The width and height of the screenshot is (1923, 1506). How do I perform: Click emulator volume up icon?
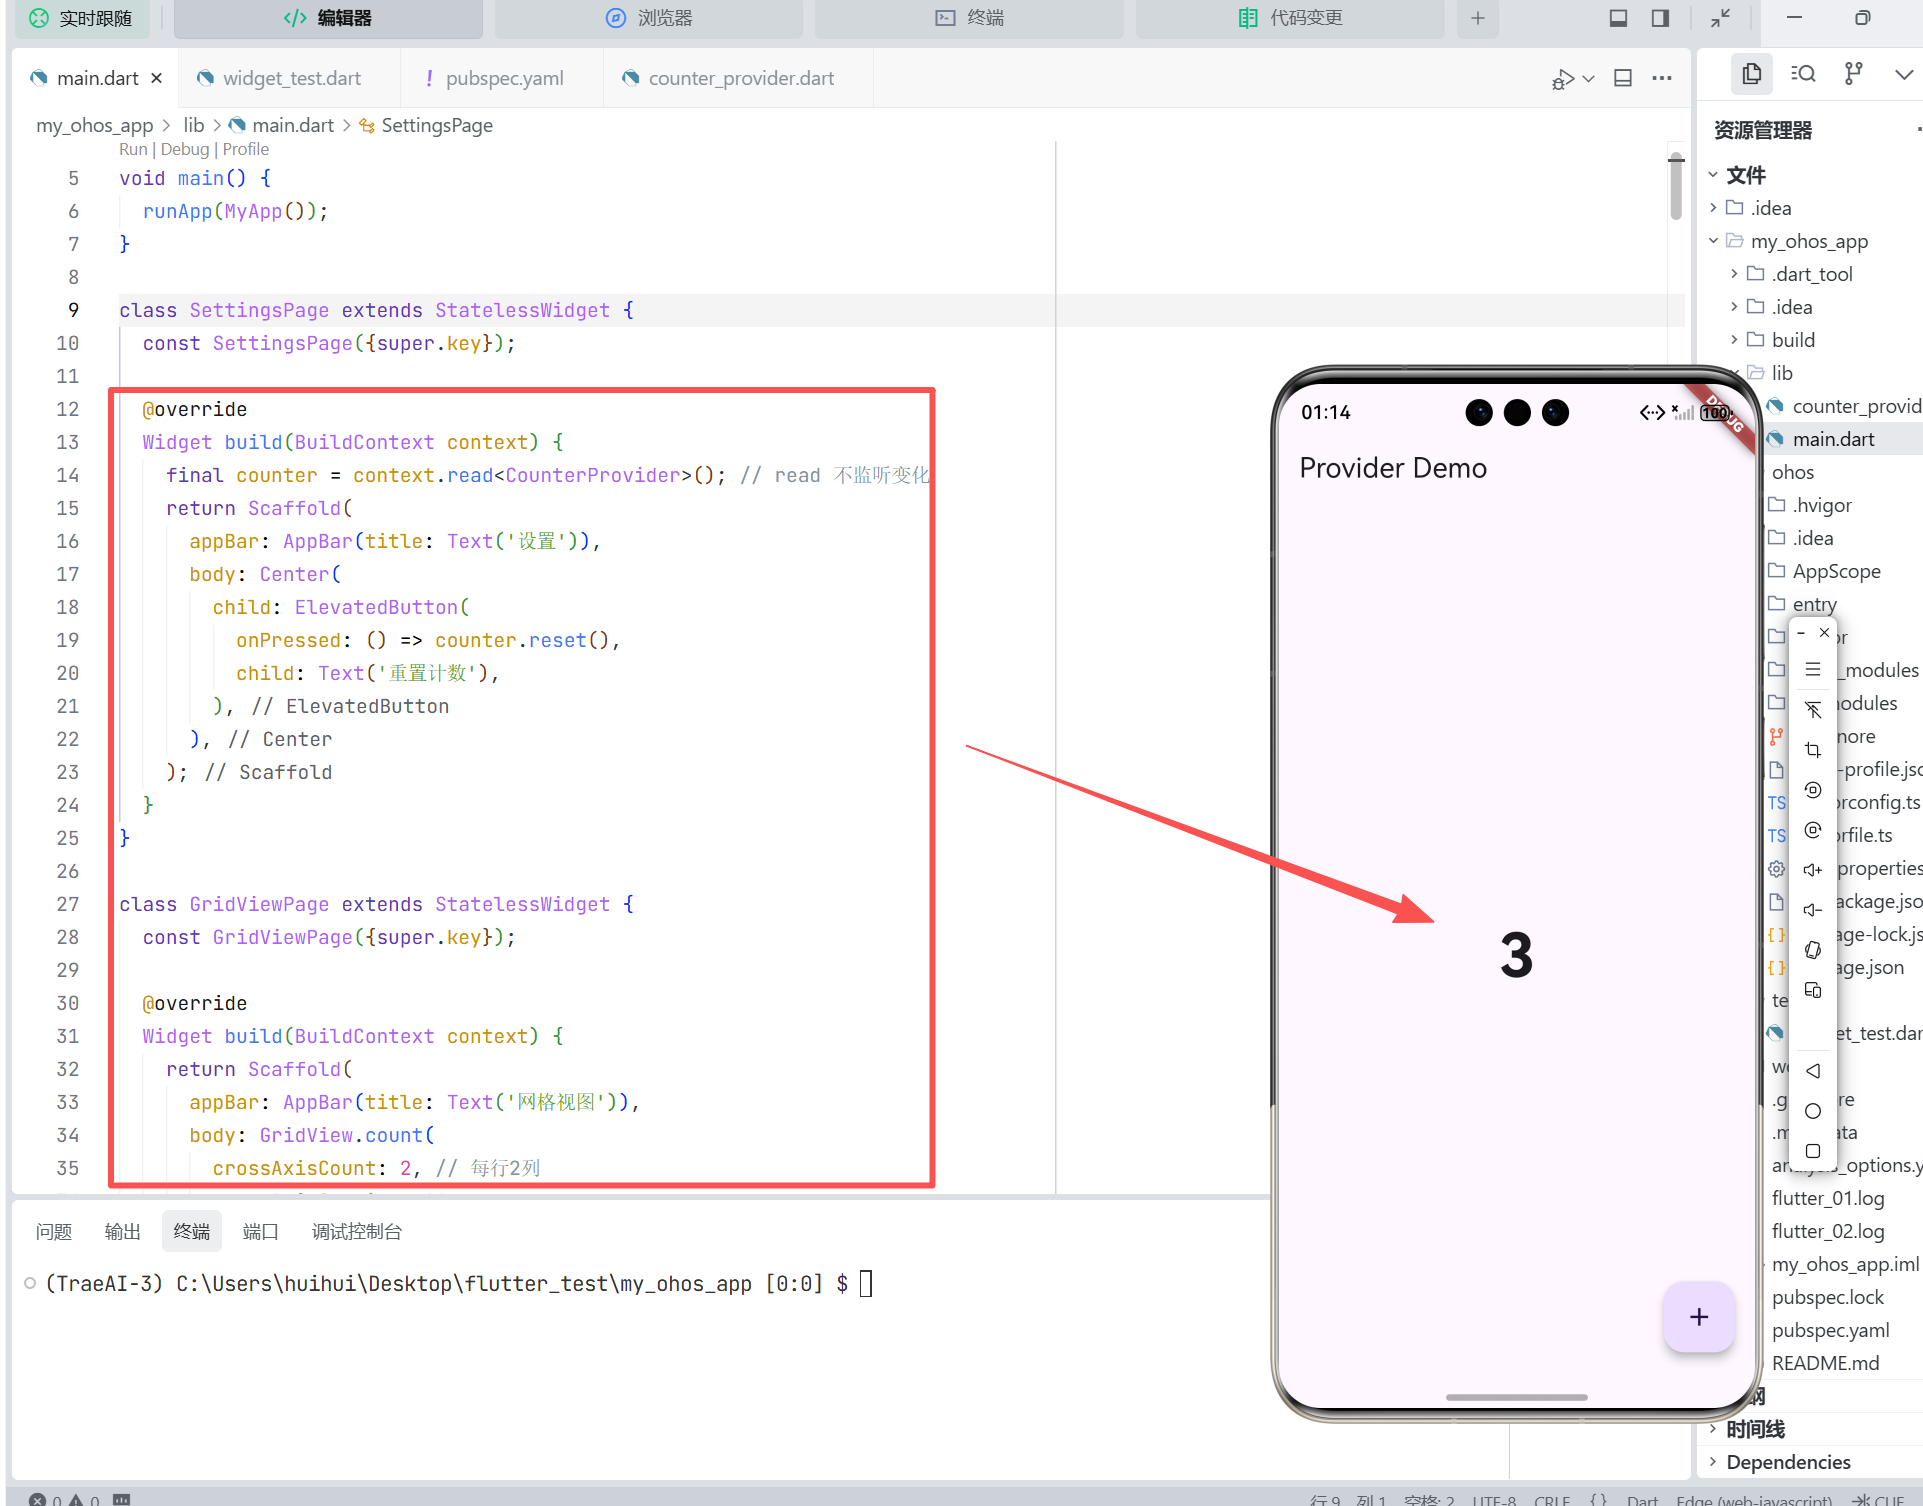point(1812,870)
